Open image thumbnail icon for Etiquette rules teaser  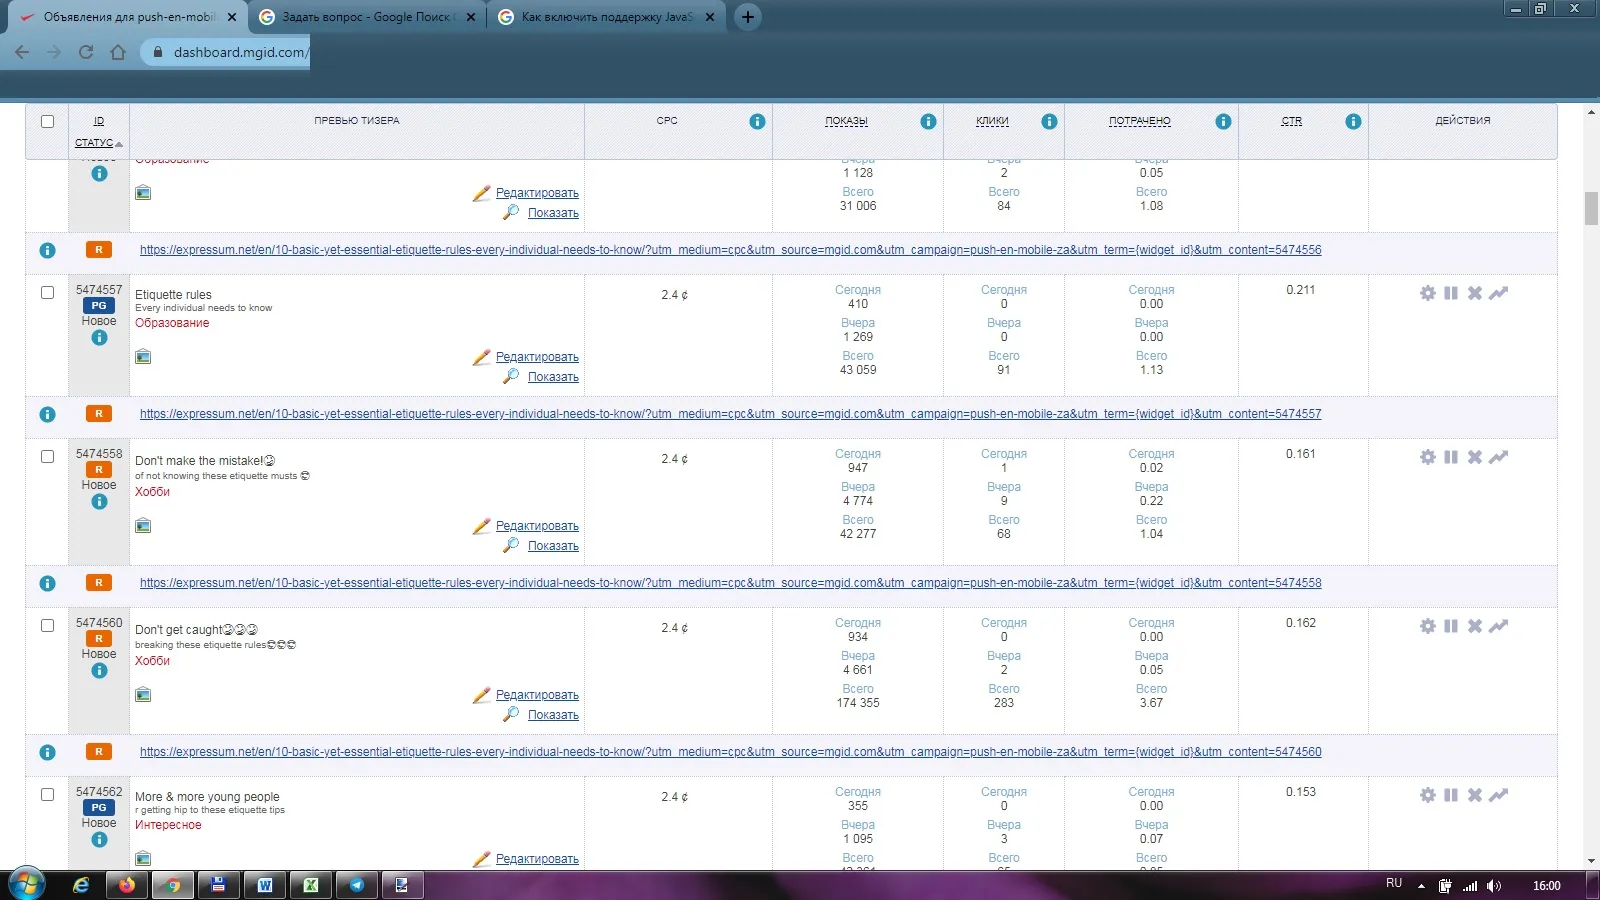[x=143, y=357]
